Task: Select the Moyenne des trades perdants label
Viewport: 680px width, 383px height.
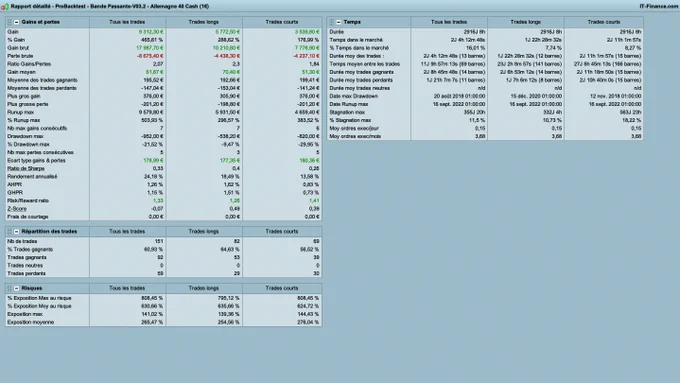Action: [x=42, y=88]
